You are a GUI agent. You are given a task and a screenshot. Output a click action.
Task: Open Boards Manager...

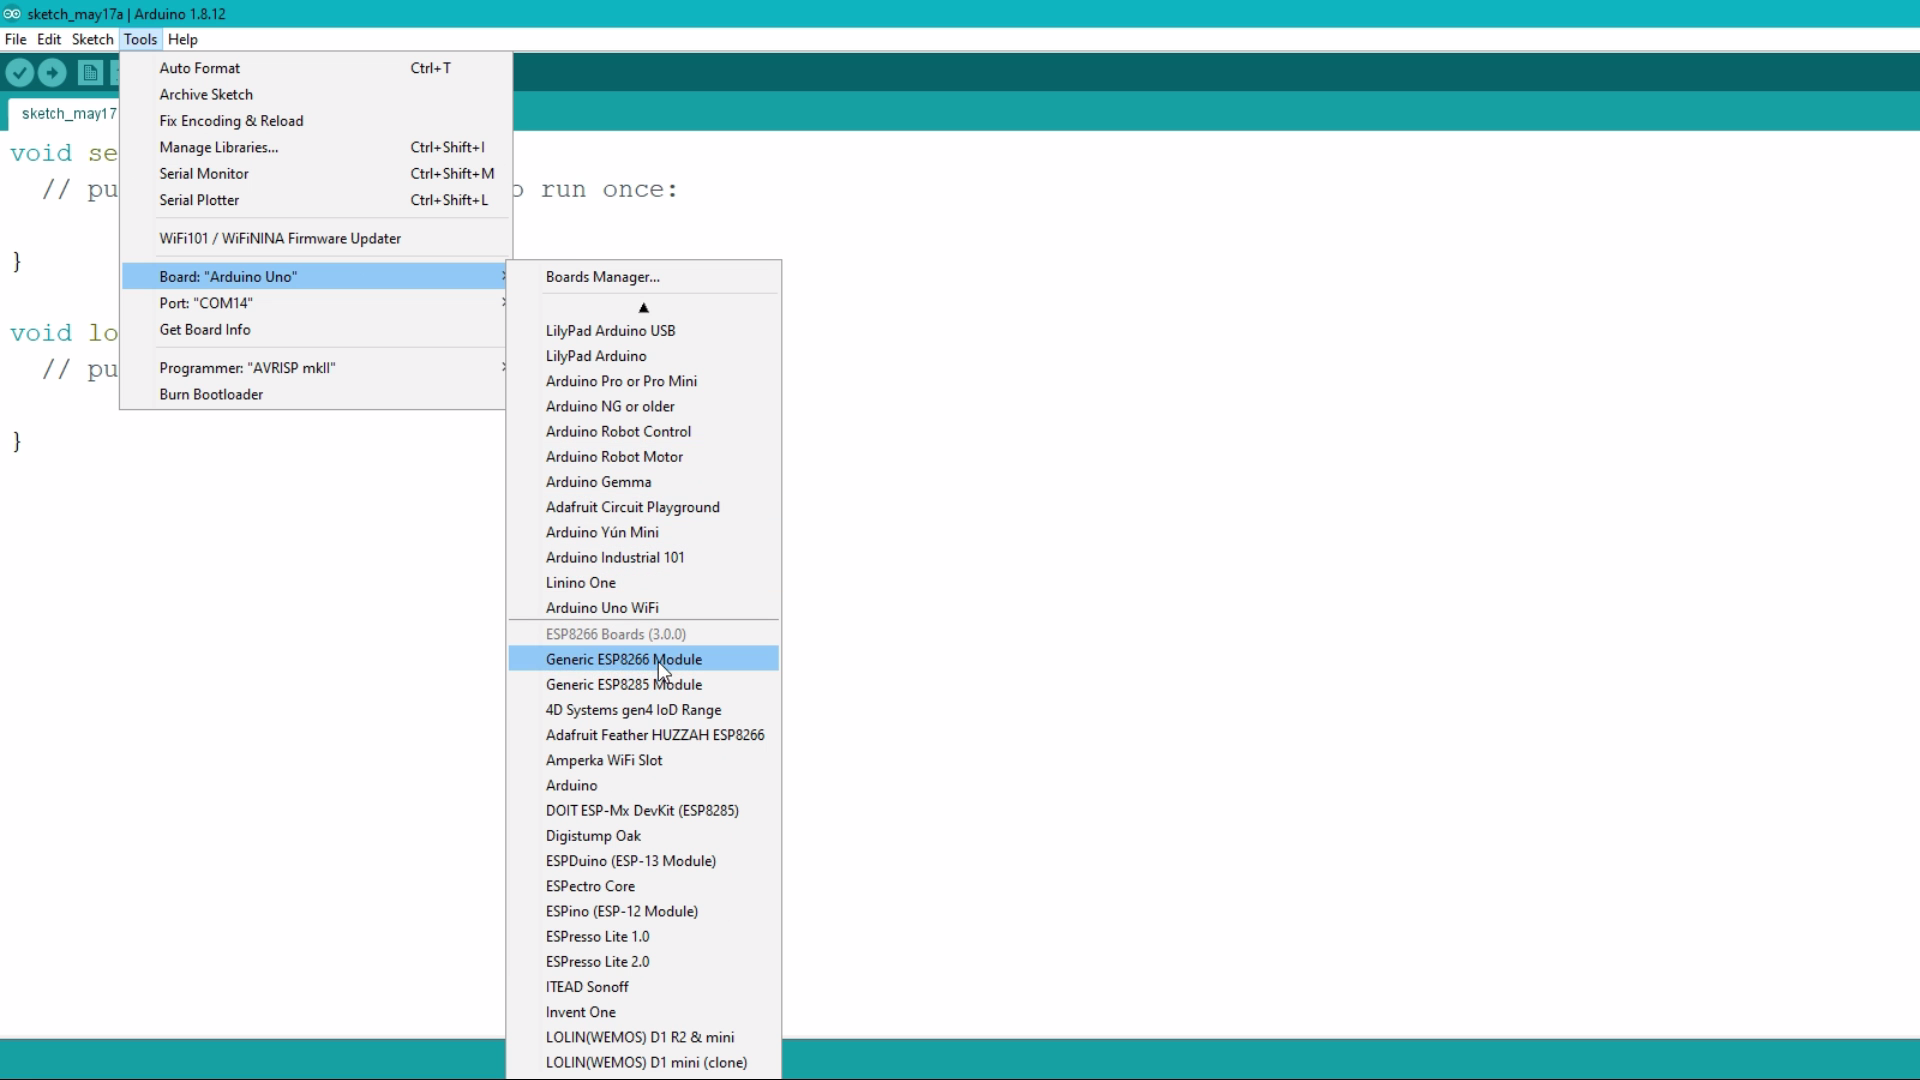602,277
